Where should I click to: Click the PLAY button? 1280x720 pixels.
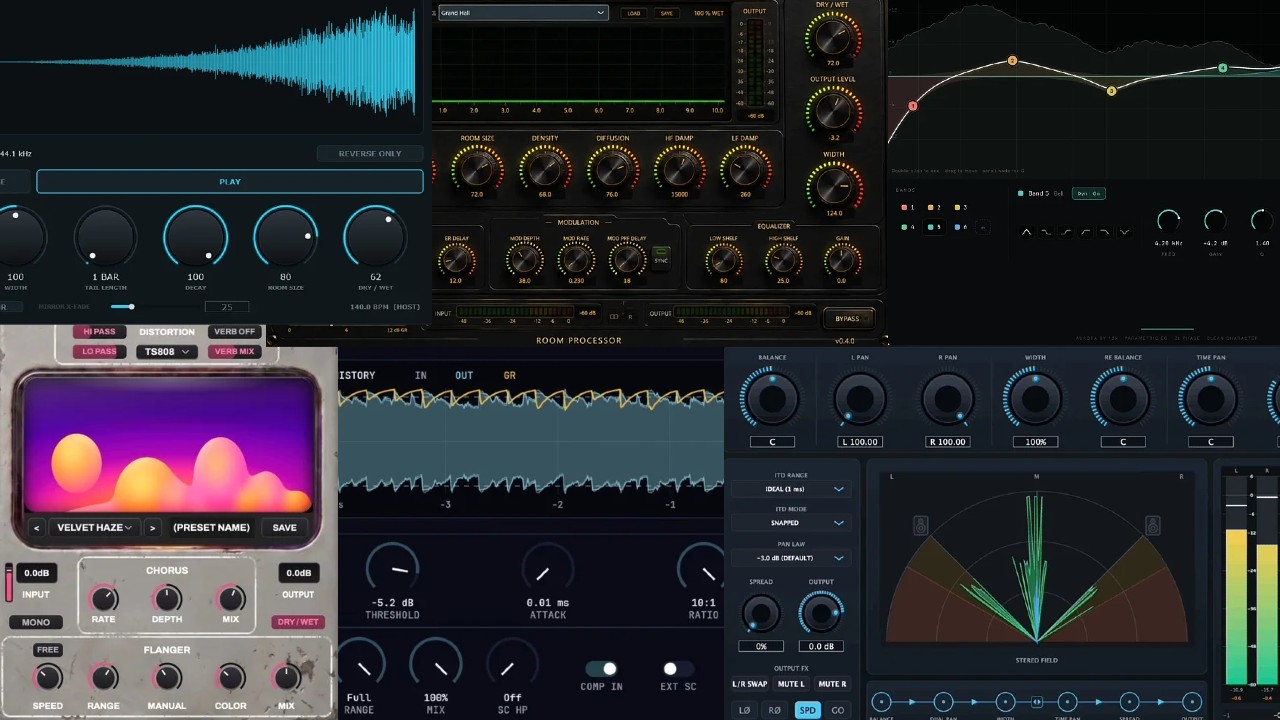230,182
